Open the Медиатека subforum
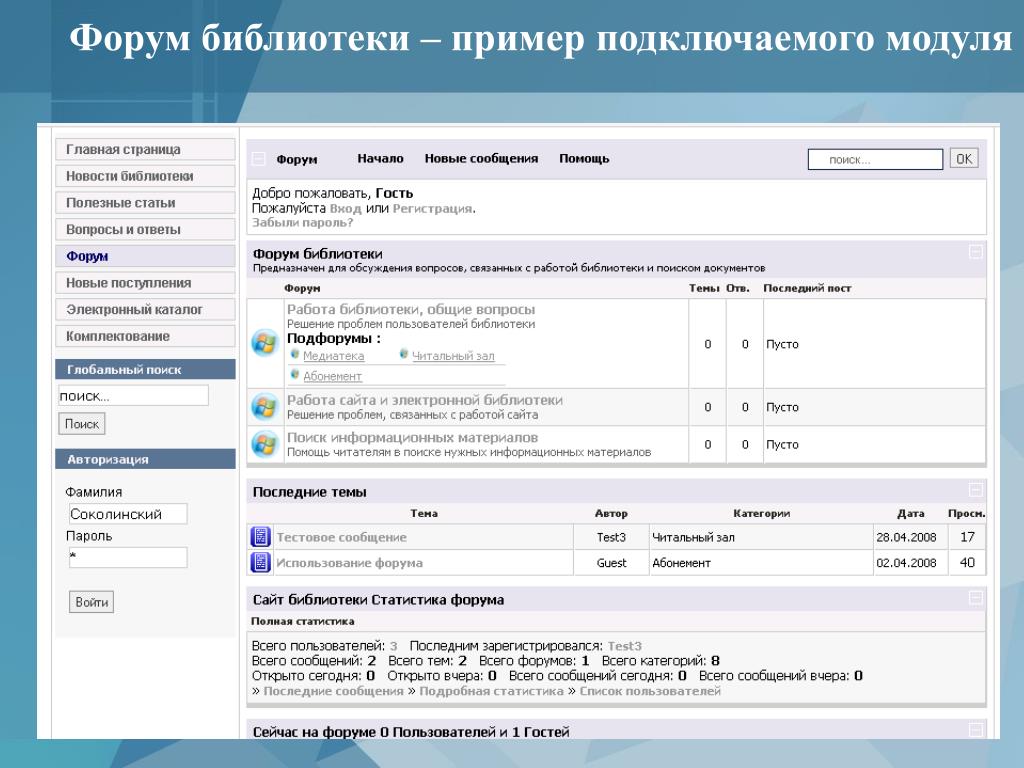Screen dimensions: 1024x768 [333, 356]
